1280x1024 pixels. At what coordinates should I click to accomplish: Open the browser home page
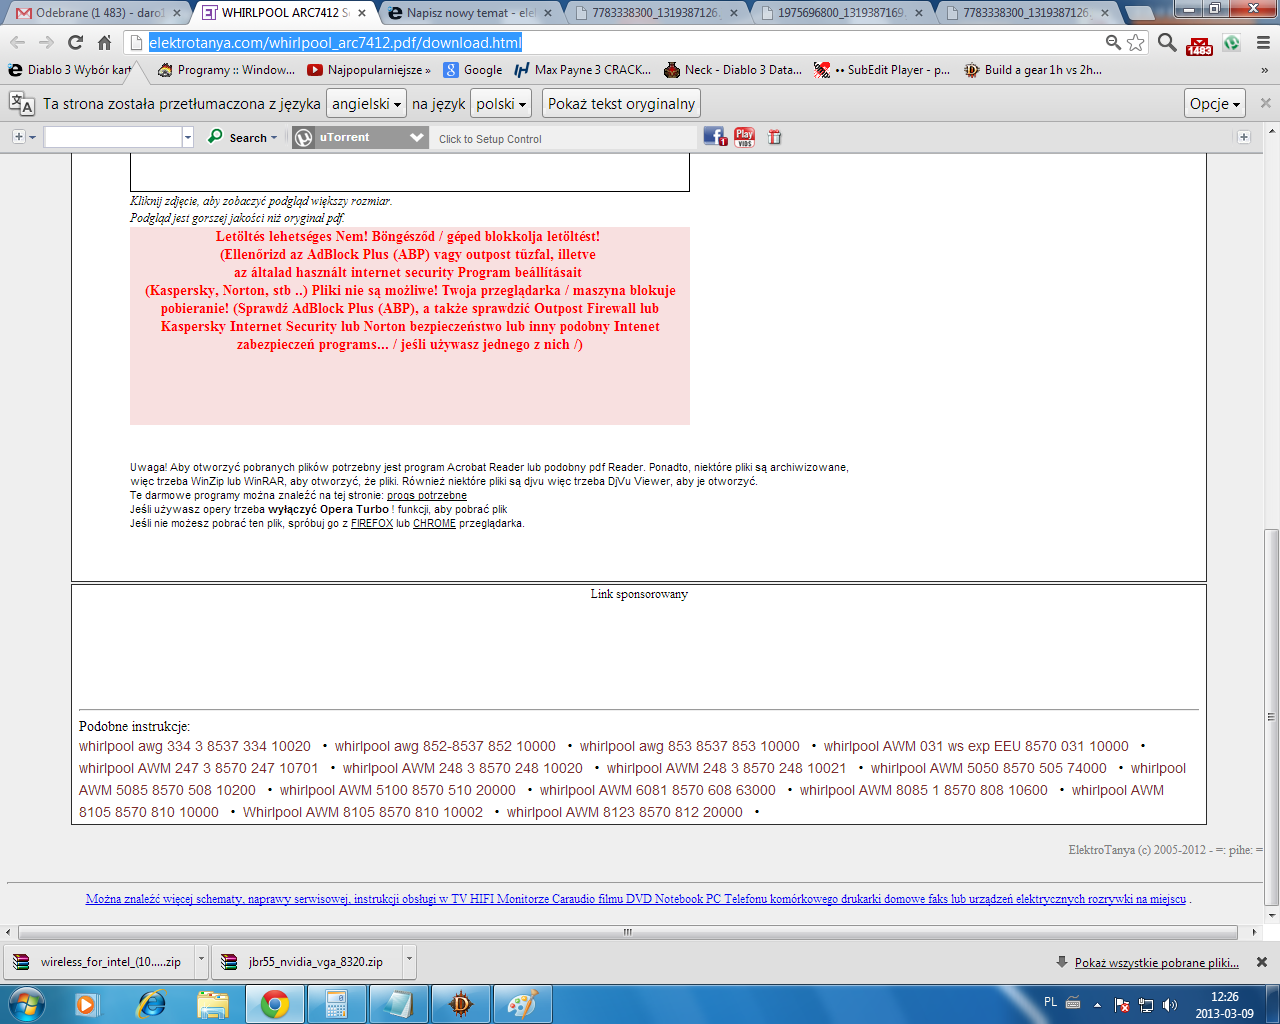click(104, 43)
